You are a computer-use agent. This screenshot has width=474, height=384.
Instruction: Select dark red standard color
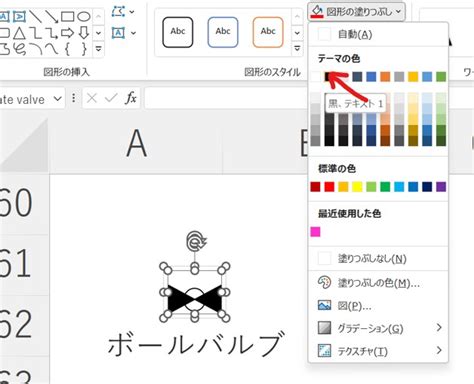(x=315, y=187)
